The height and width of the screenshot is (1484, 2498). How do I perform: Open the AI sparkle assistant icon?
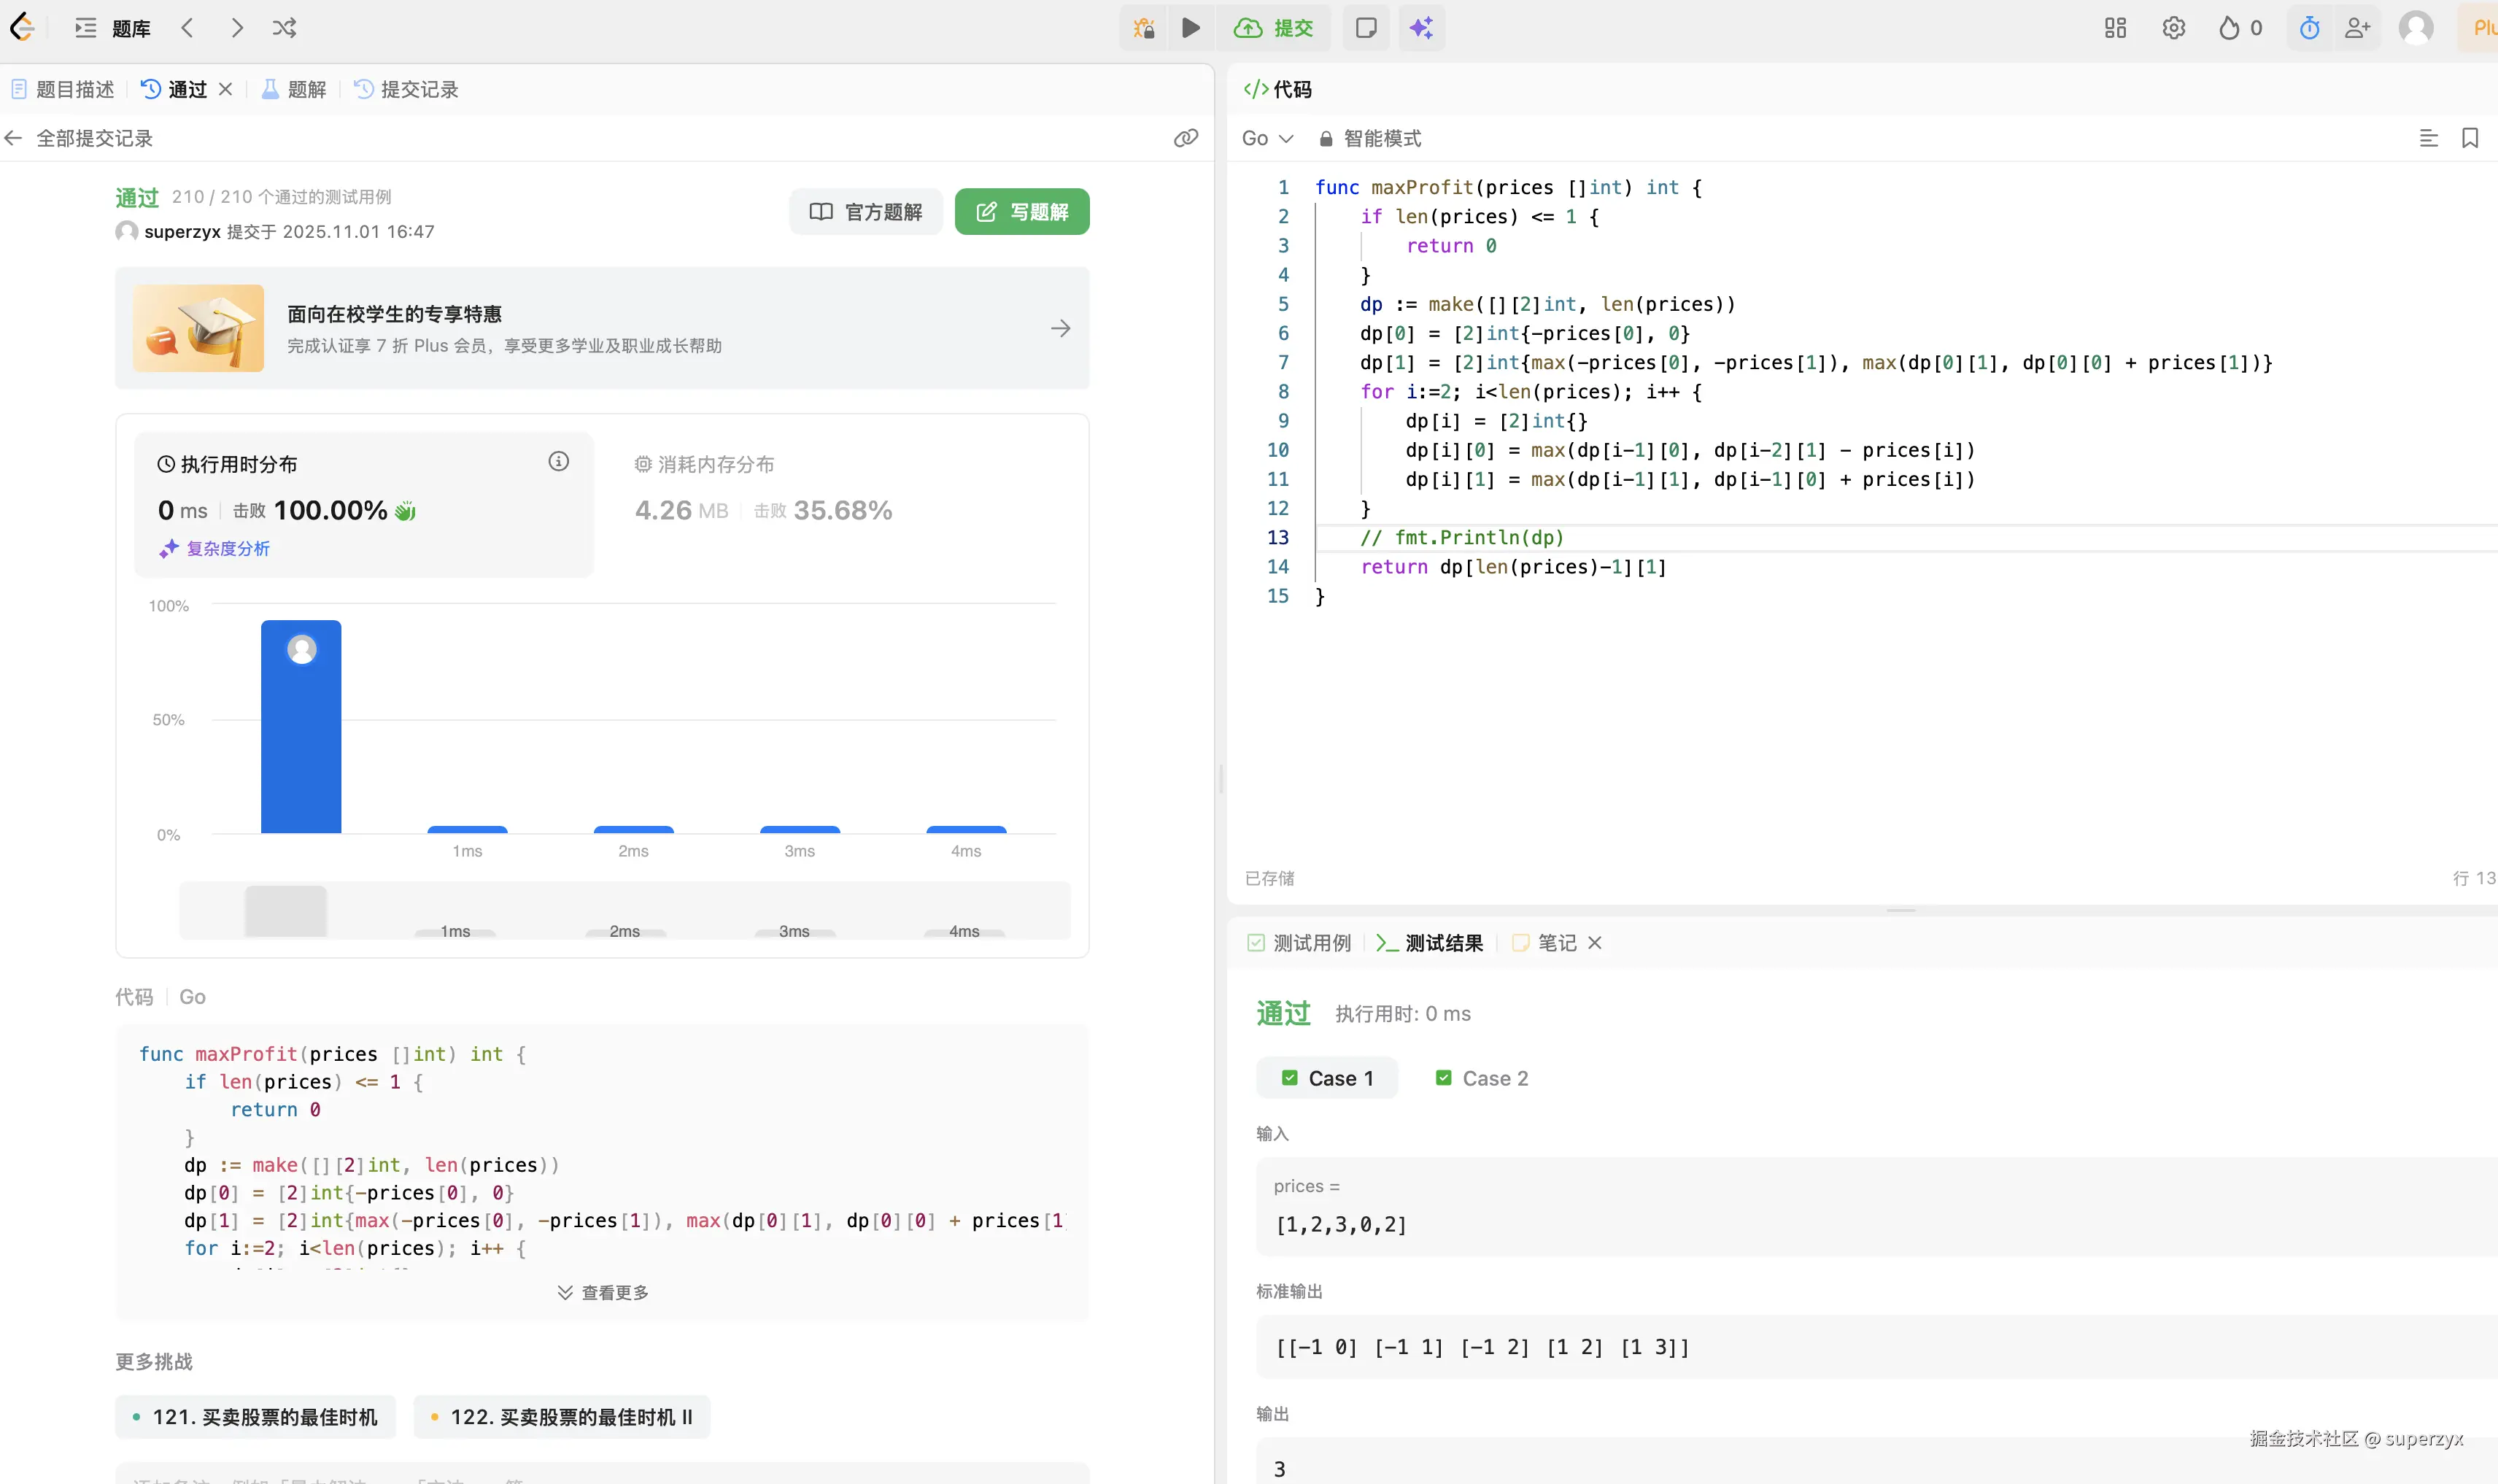point(1421,28)
